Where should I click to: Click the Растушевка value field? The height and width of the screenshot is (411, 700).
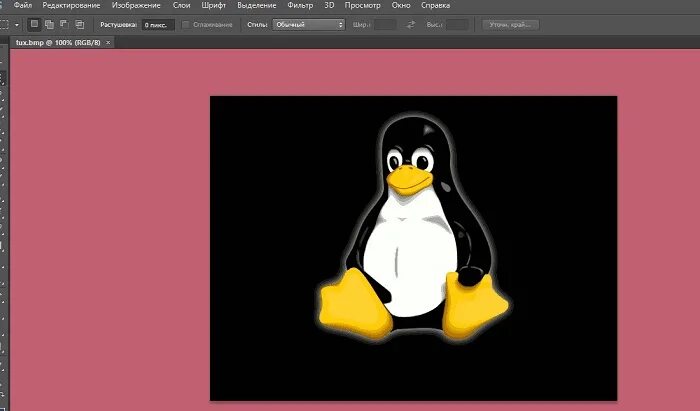(x=158, y=25)
